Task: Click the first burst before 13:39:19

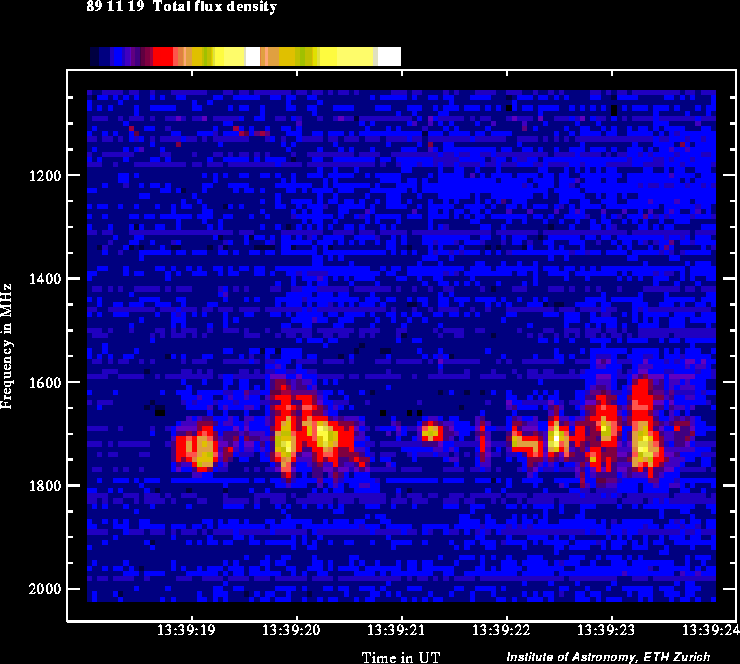Action: pos(197,446)
